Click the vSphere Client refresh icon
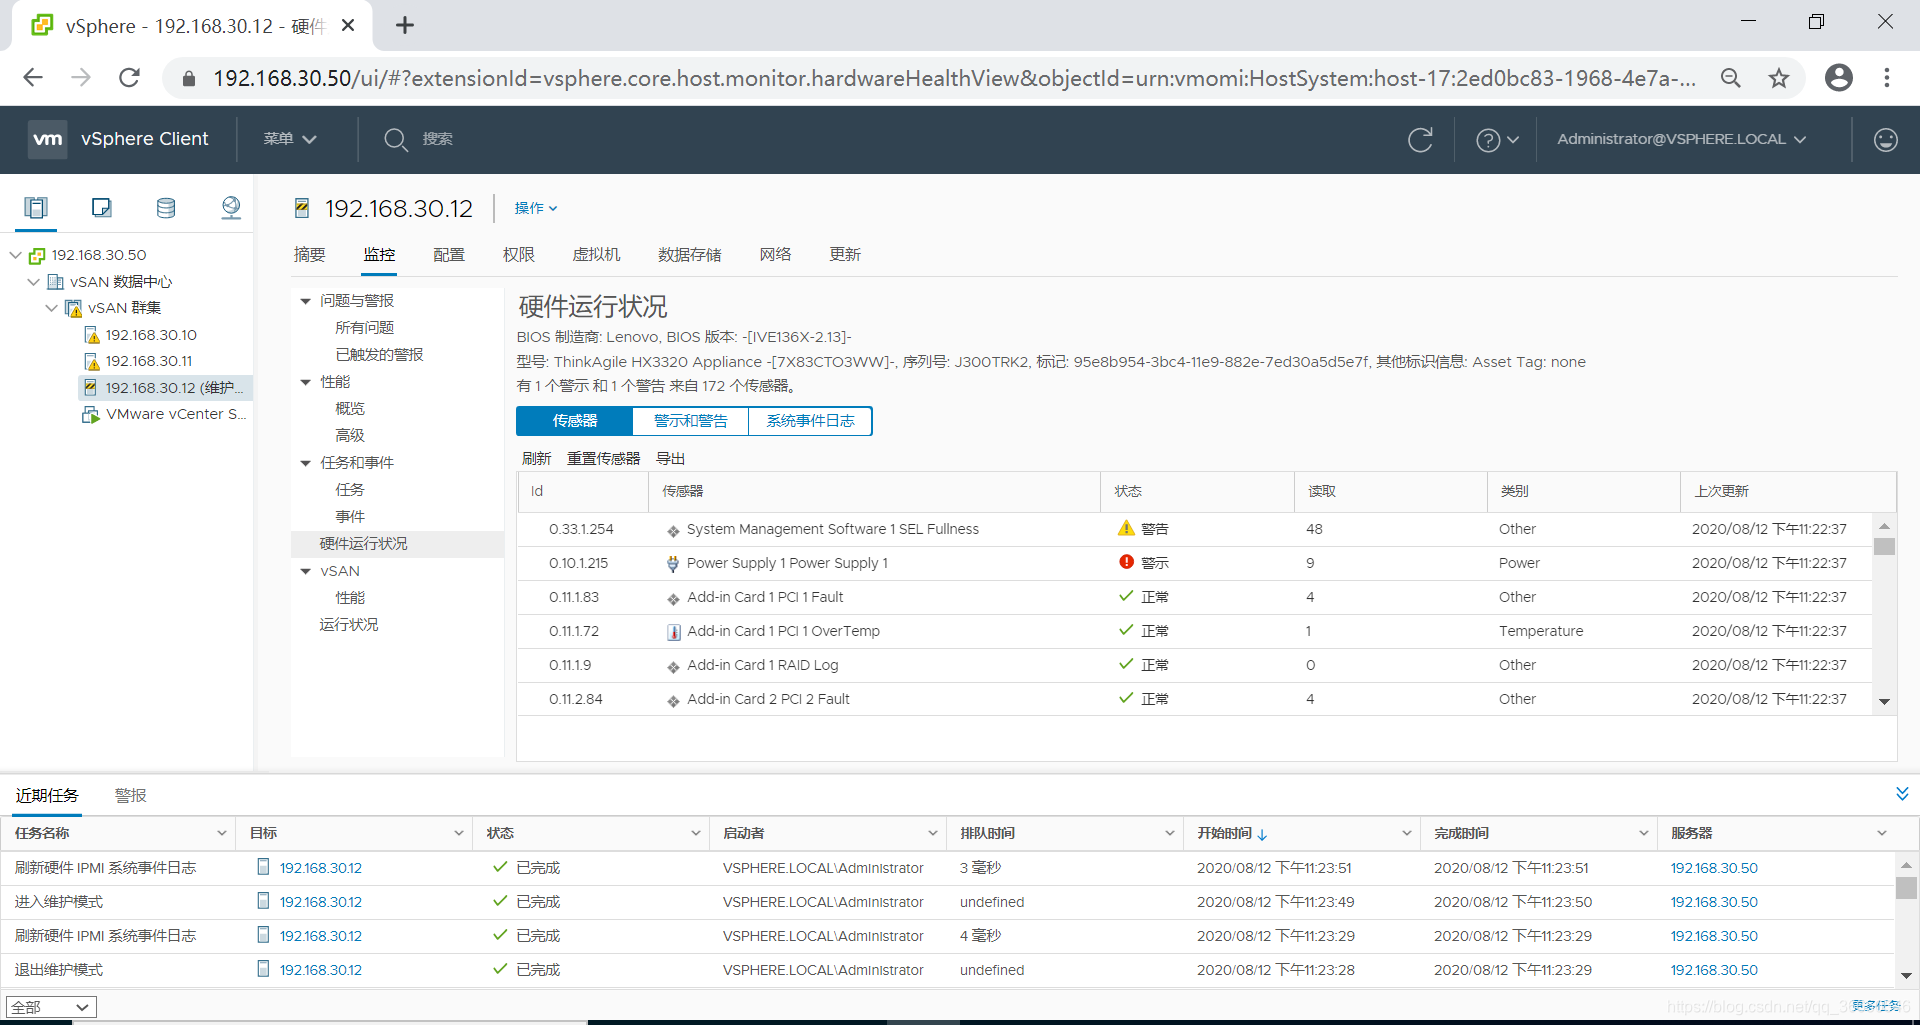This screenshot has height=1025, width=1920. point(1420,139)
